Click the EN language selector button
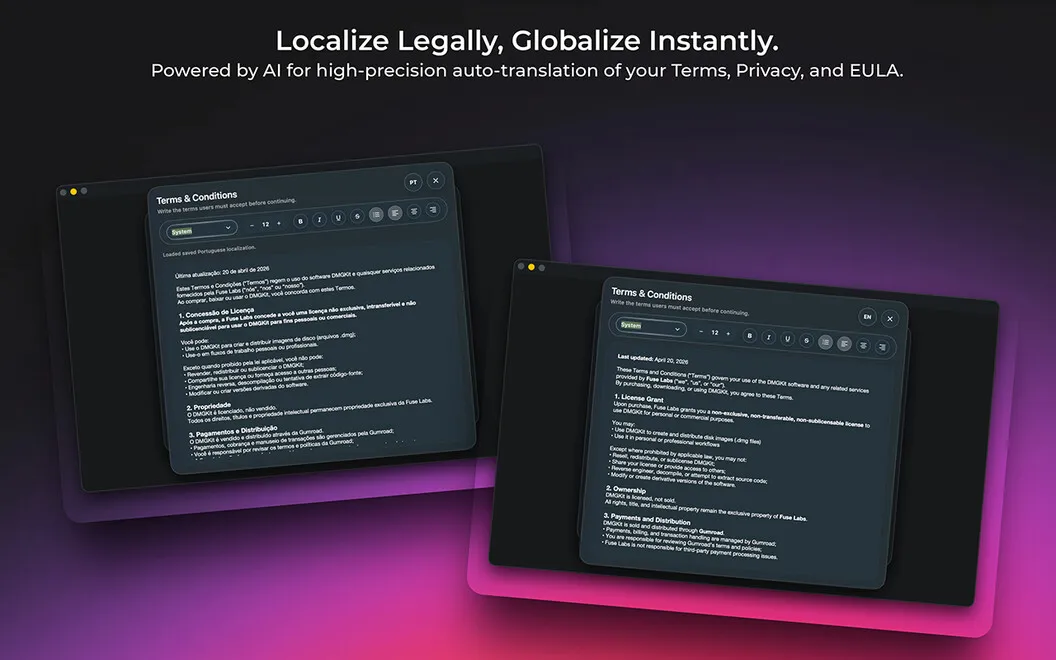 [x=867, y=317]
